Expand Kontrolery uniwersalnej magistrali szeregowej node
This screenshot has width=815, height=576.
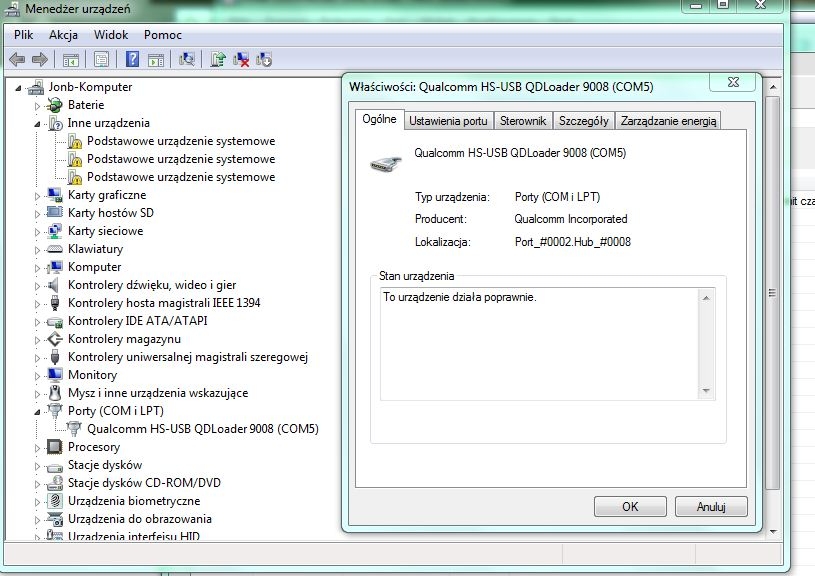pos(37,358)
